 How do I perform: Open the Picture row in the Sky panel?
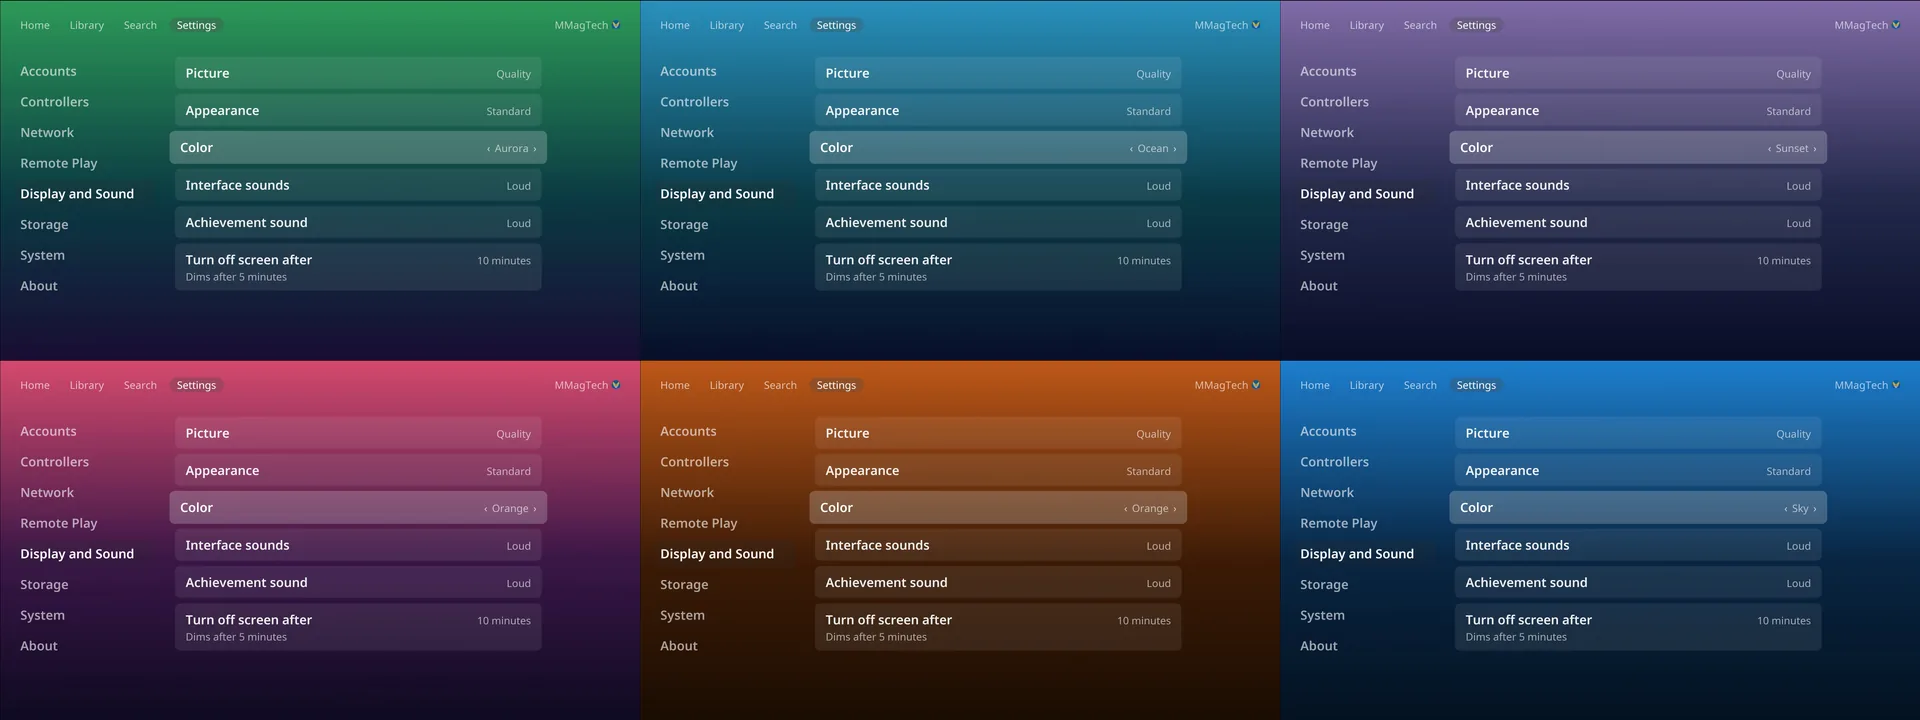[x=1638, y=433]
